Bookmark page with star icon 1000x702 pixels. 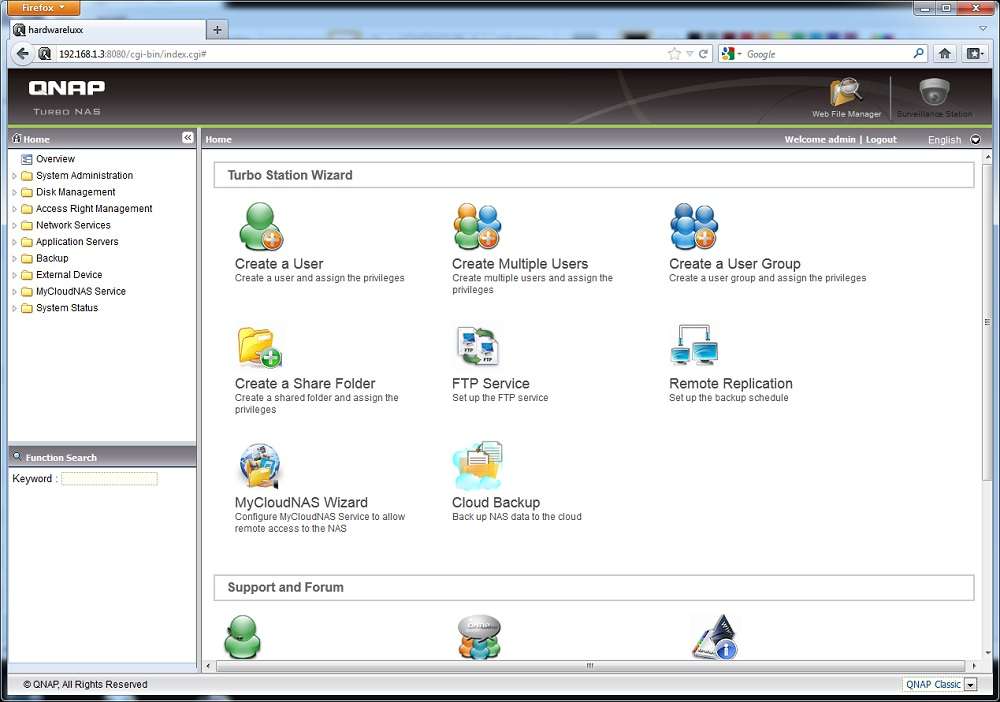click(x=674, y=54)
